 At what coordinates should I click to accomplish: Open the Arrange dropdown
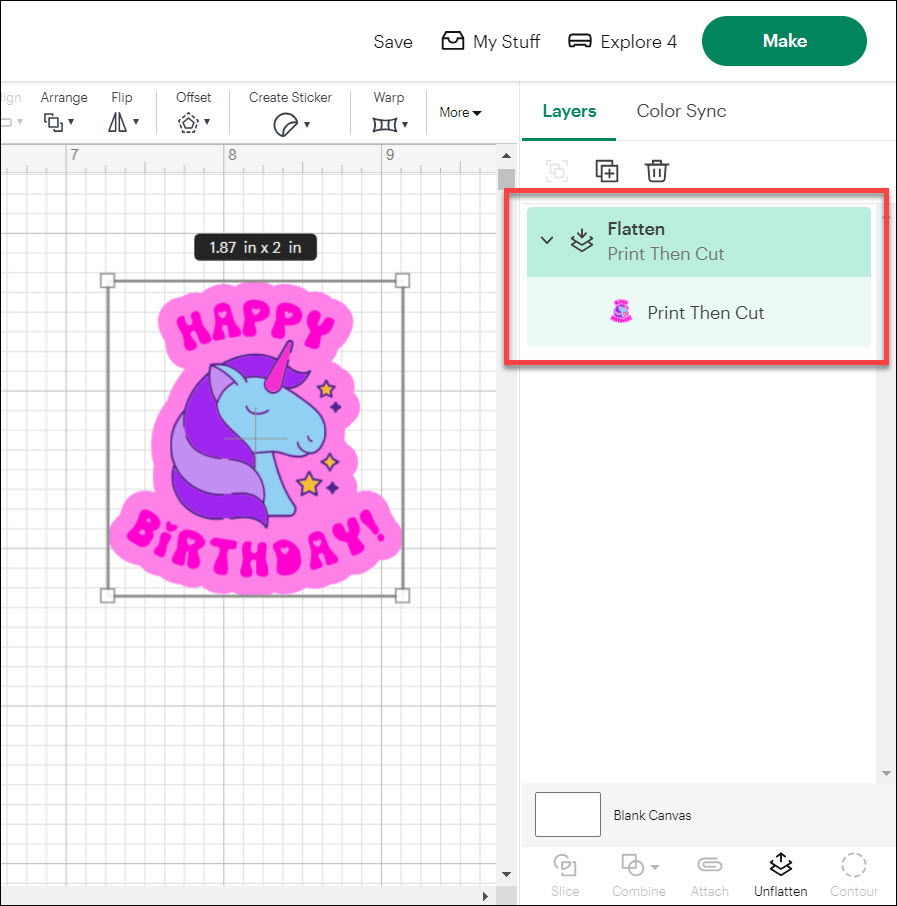[59, 123]
